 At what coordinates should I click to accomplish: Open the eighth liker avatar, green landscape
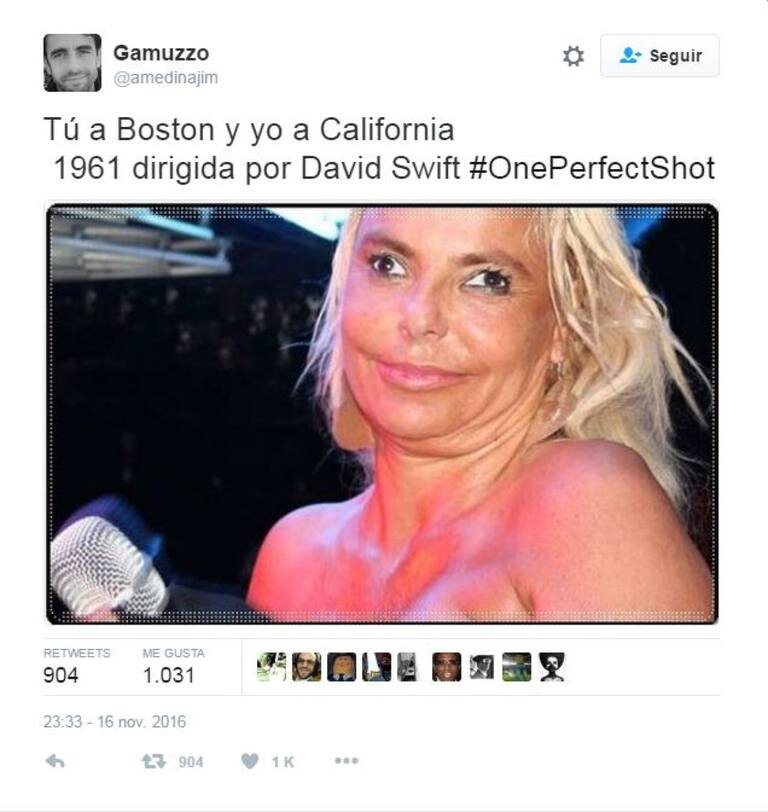517,667
